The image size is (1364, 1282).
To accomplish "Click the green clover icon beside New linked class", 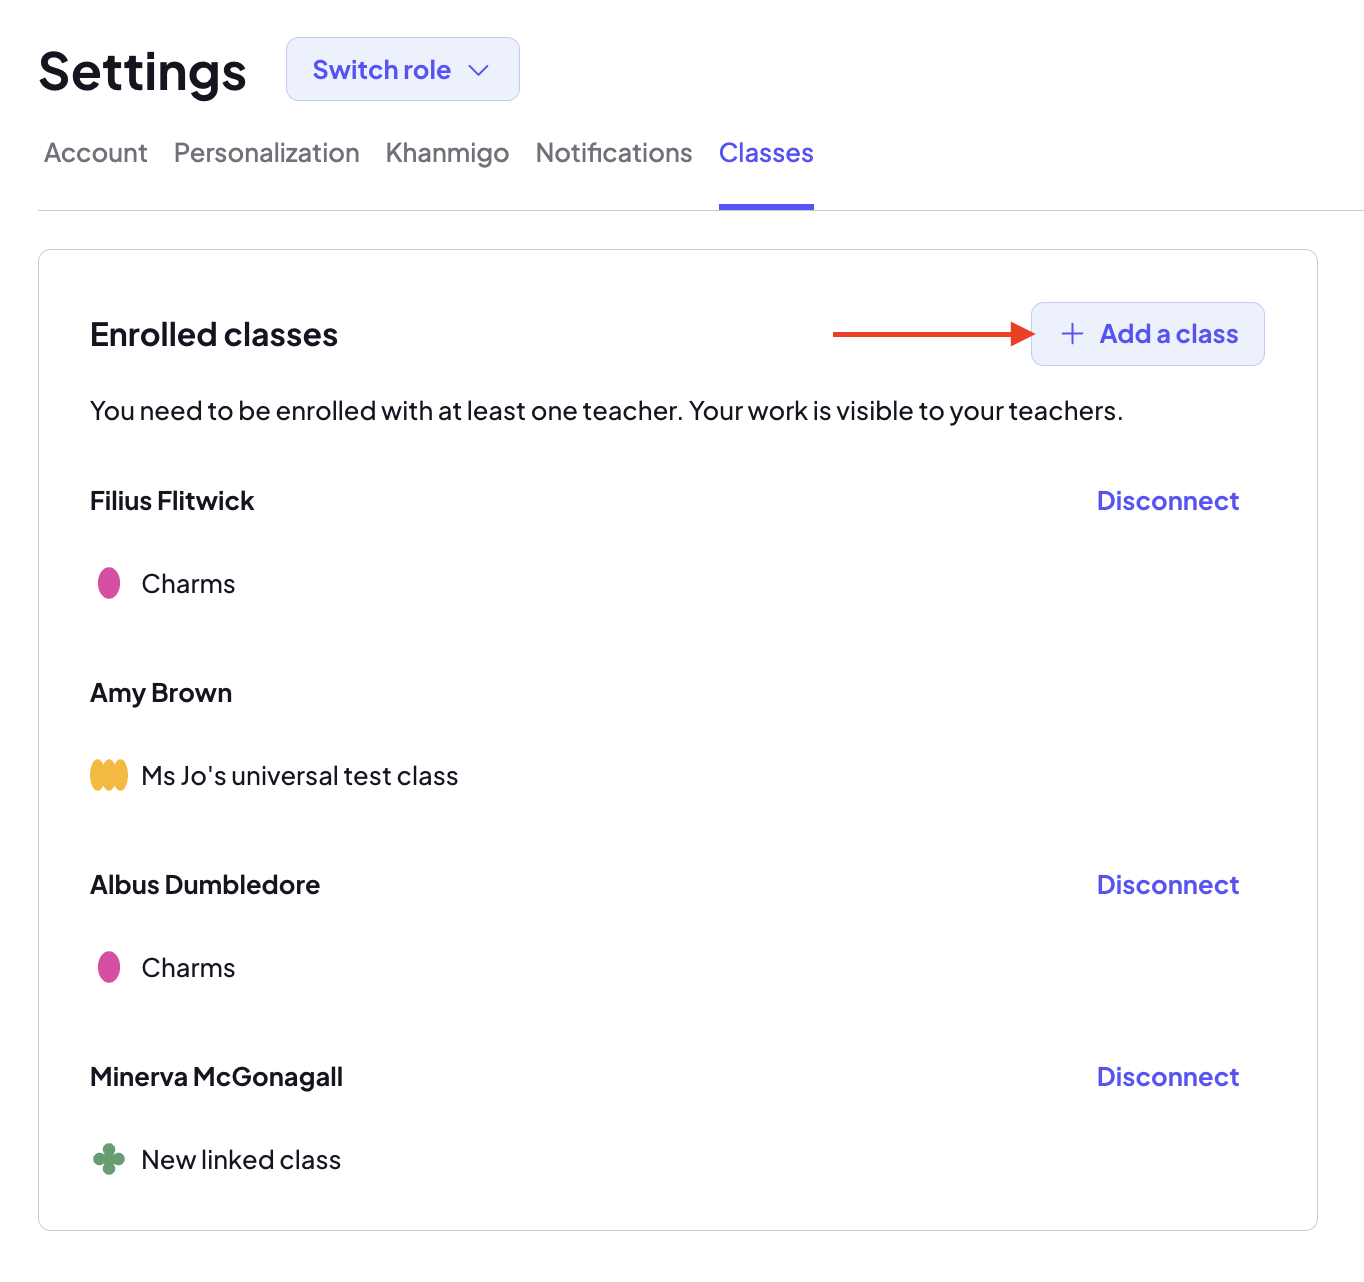I will coord(109,1159).
